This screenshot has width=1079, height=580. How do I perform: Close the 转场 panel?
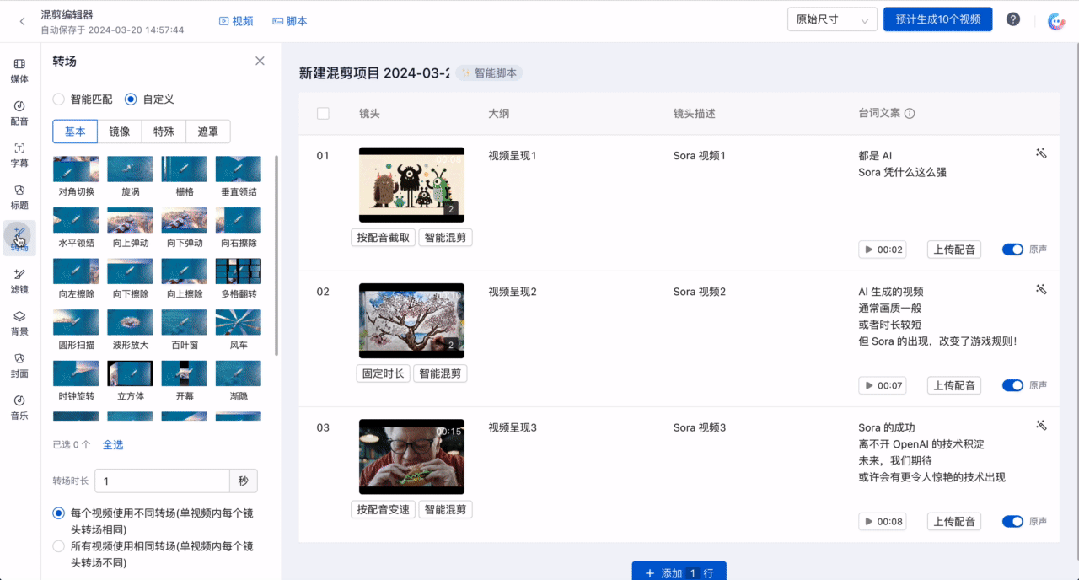tap(259, 61)
